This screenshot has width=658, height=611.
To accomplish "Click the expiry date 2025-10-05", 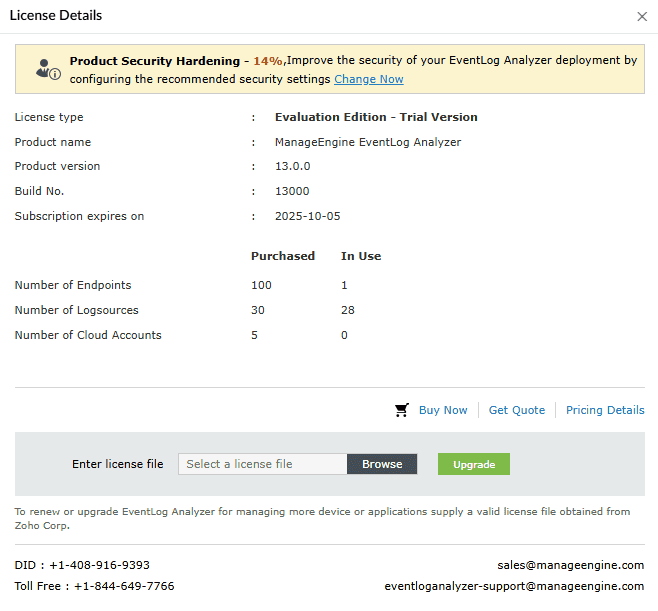I will pos(308,216).
